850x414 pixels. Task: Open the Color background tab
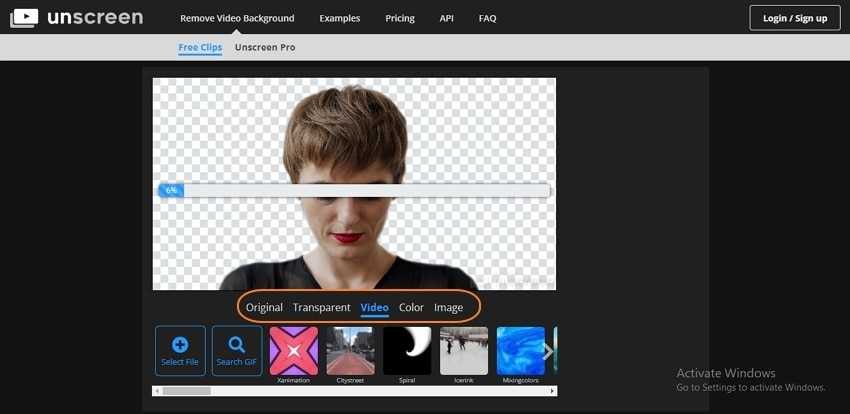click(x=411, y=308)
